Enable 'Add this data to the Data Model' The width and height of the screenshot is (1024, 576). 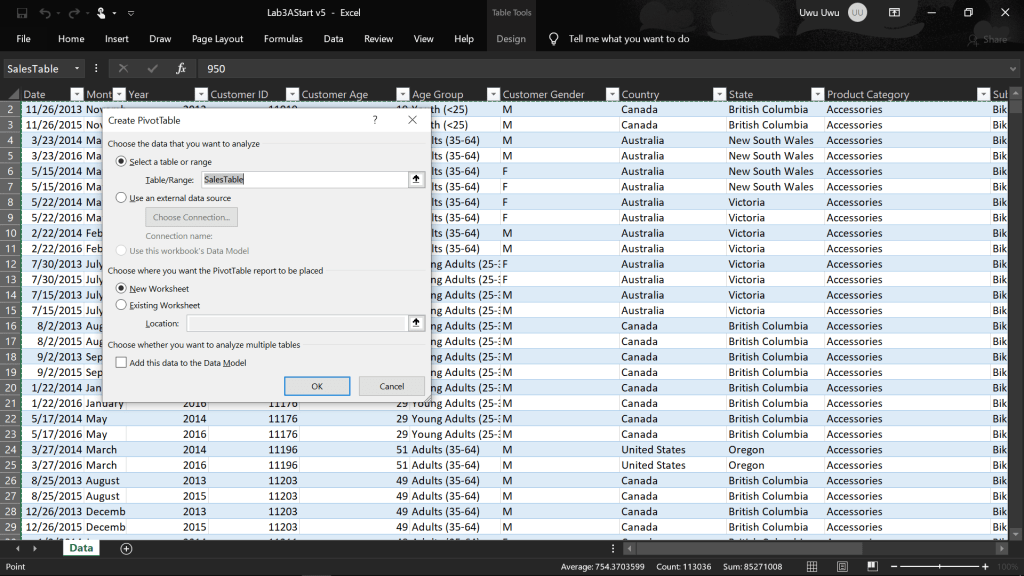pos(122,363)
